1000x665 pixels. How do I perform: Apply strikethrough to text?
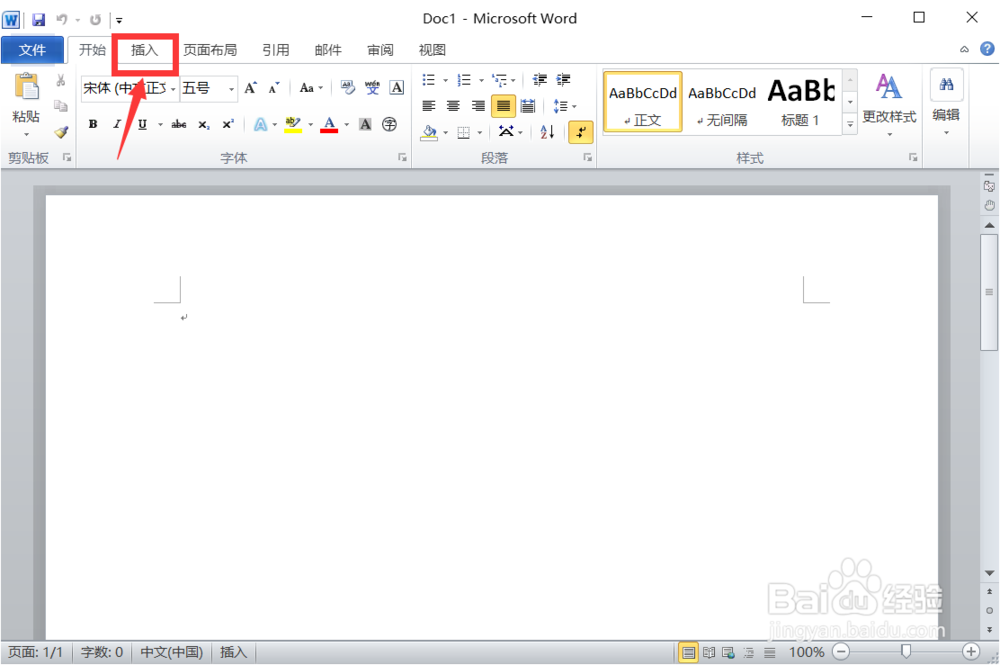coord(179,124)
